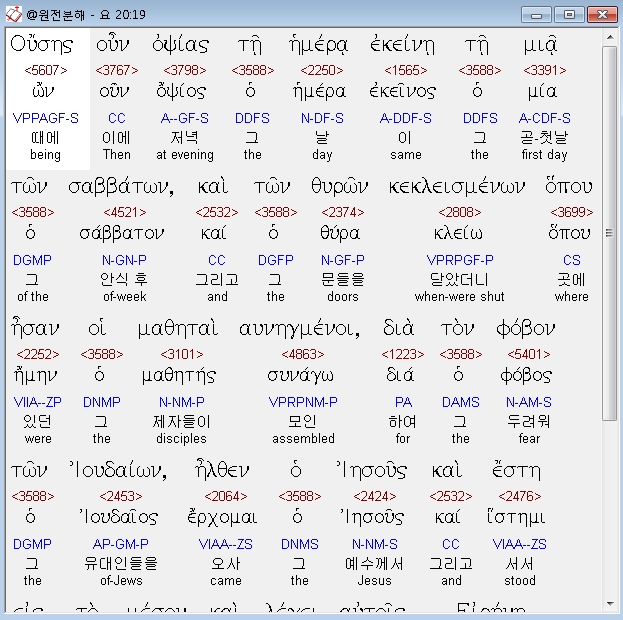Image resolution: width=623 pixels, height=620 pixels.
Task: Click the gloss 'assembled'
Action: coord(304,438)
